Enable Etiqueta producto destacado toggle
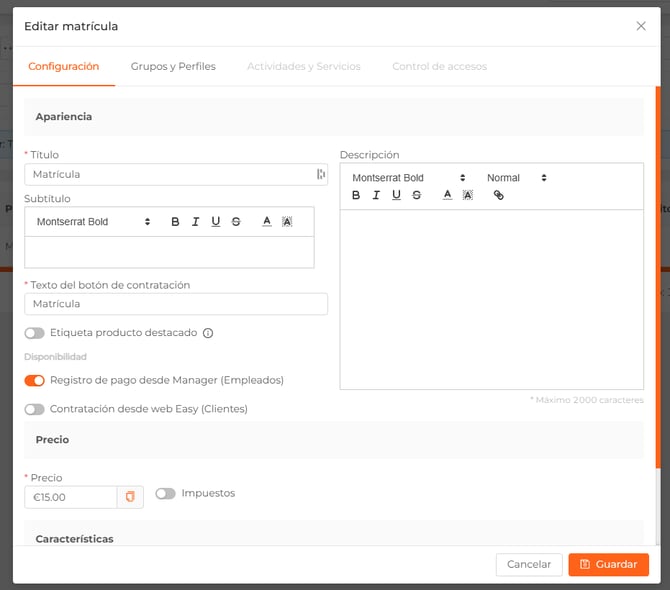This screenshot has height=590, width=670. point(35,333)
